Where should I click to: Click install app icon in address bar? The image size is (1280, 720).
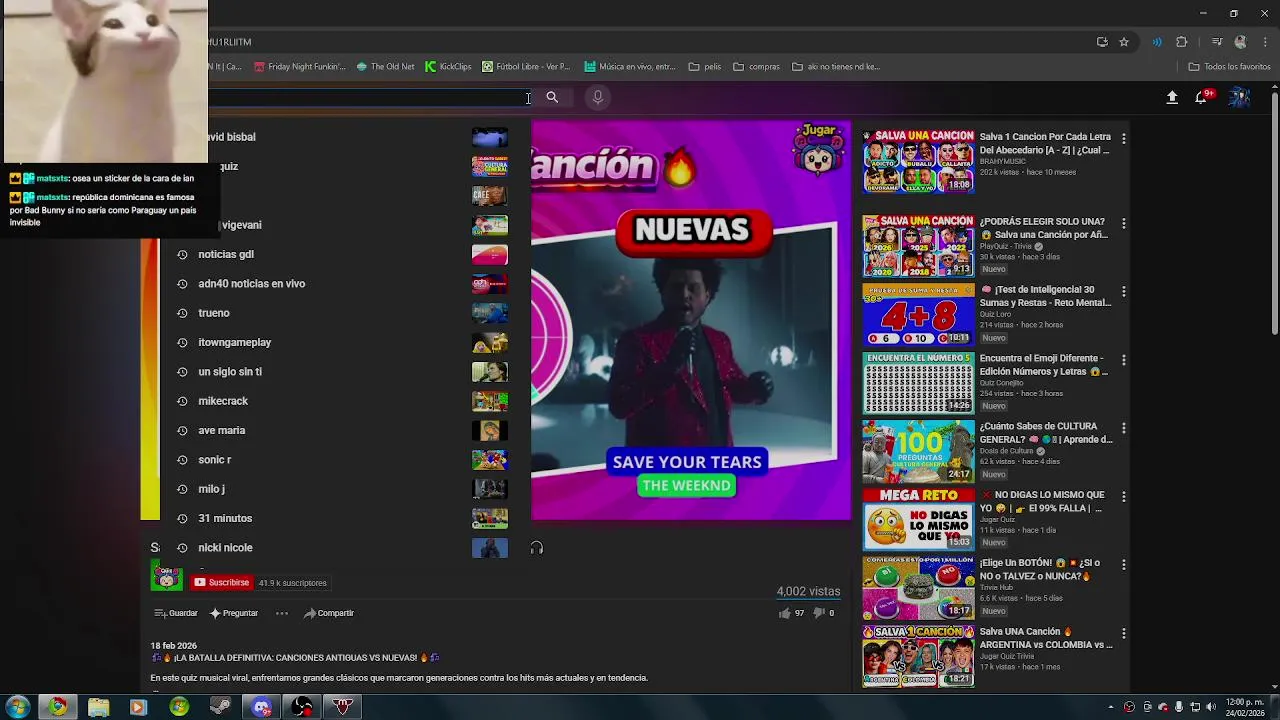point(1102,42)
